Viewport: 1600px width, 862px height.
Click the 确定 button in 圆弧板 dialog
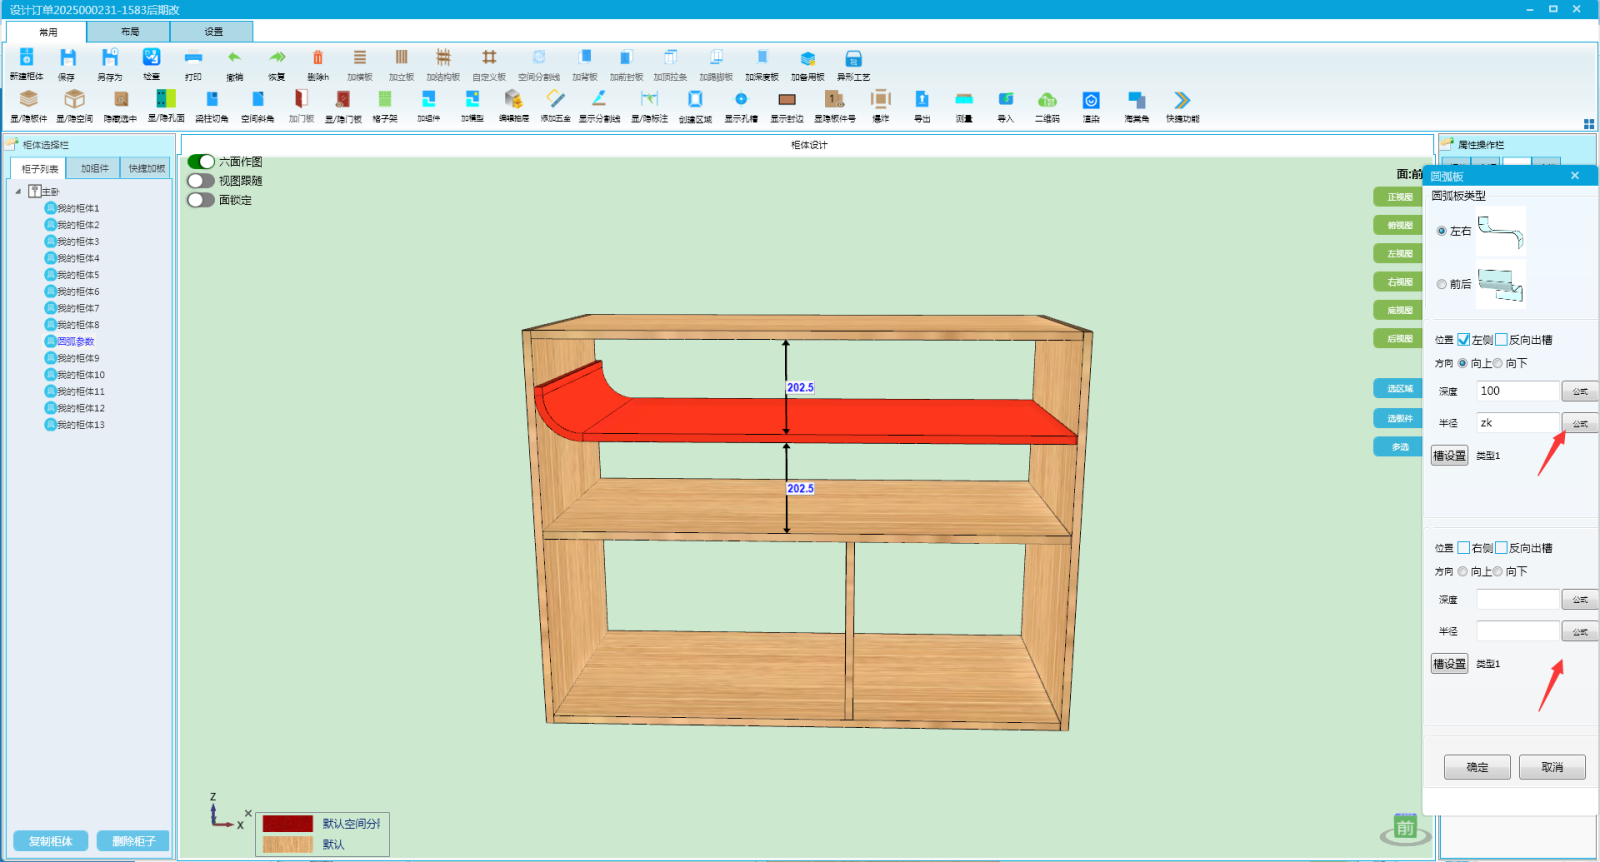coord(1477,767)
